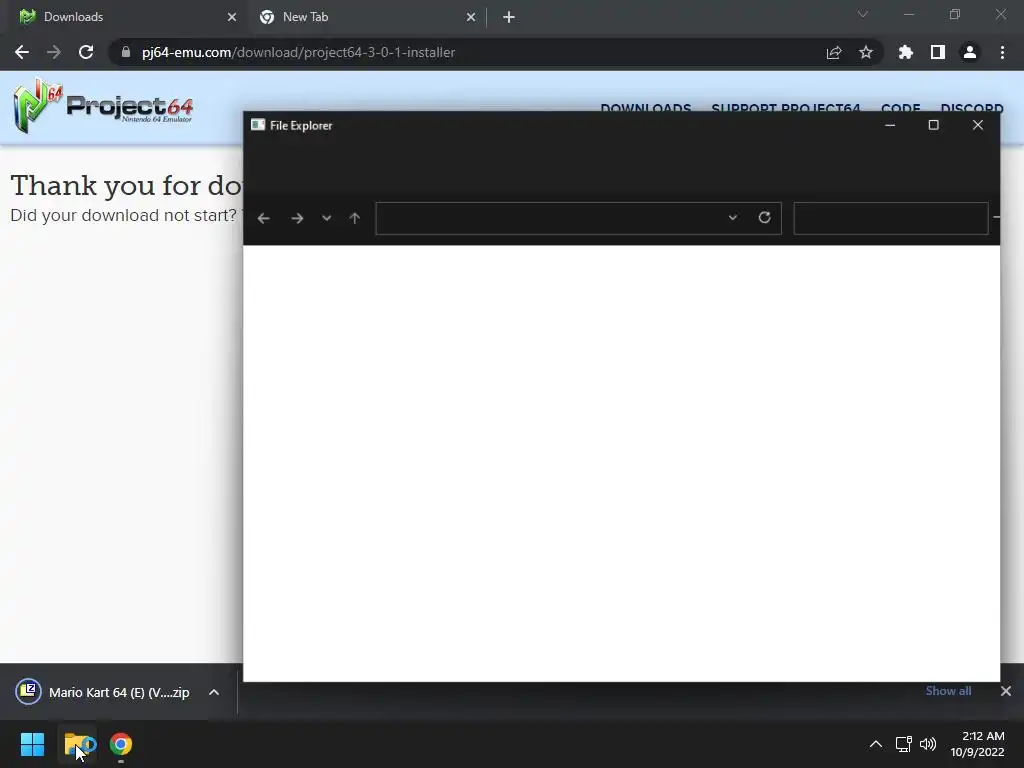Open SUPPORT PROJECT64 nav link

(786, 106)
